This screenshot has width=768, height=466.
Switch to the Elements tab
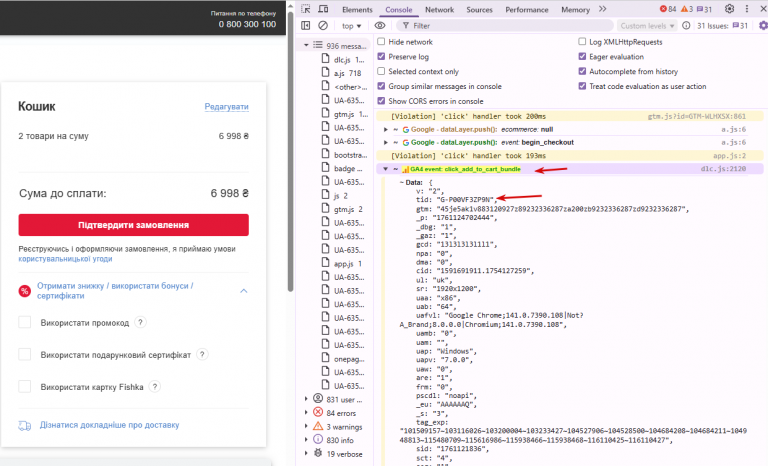coord(357,9)
